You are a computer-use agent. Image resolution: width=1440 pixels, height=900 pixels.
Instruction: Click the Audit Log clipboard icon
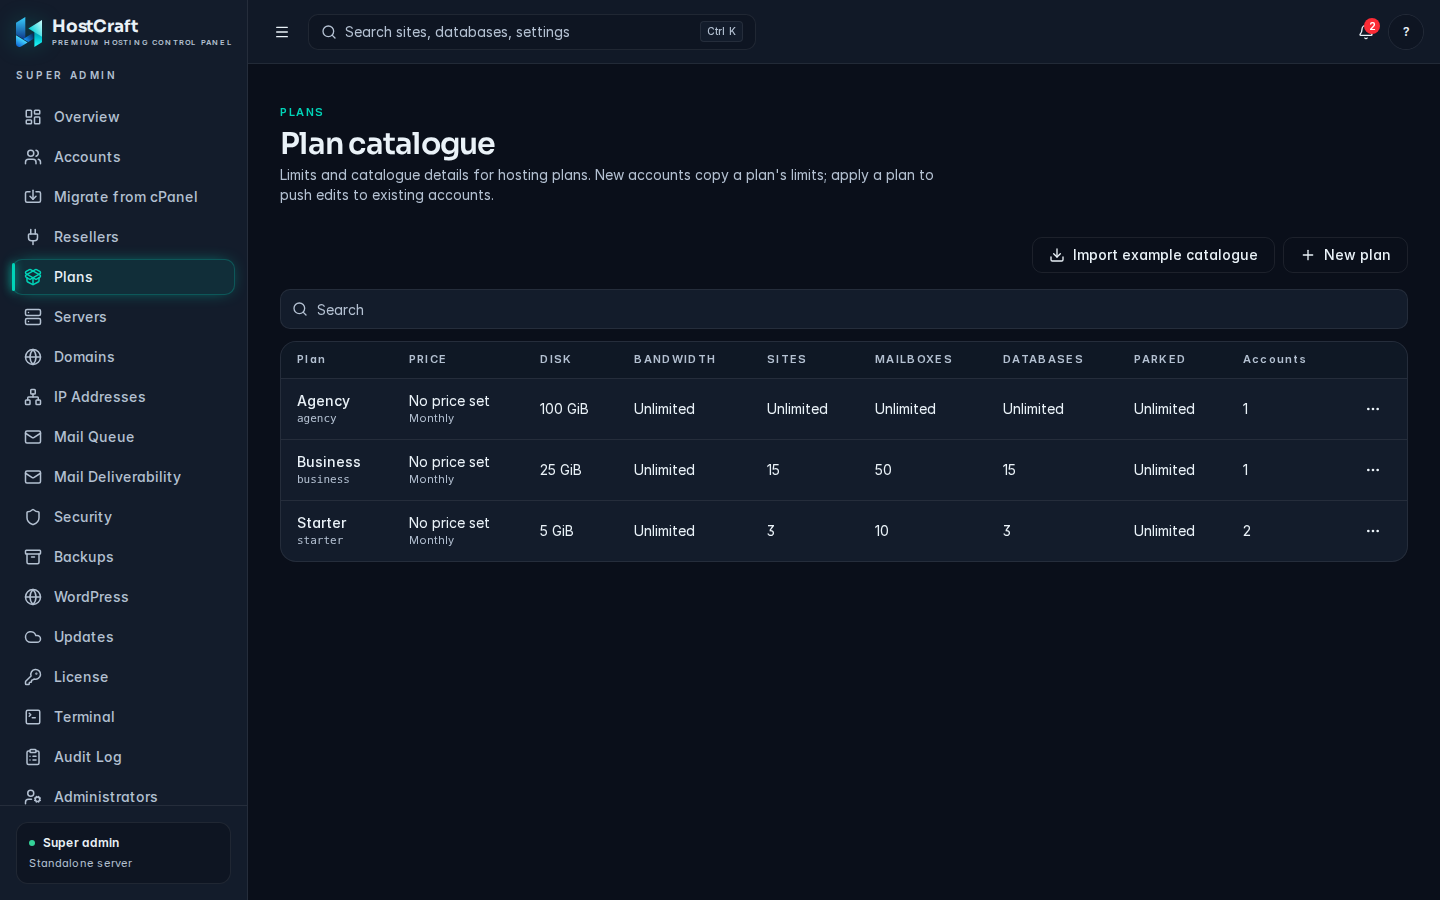click(33, 757)
